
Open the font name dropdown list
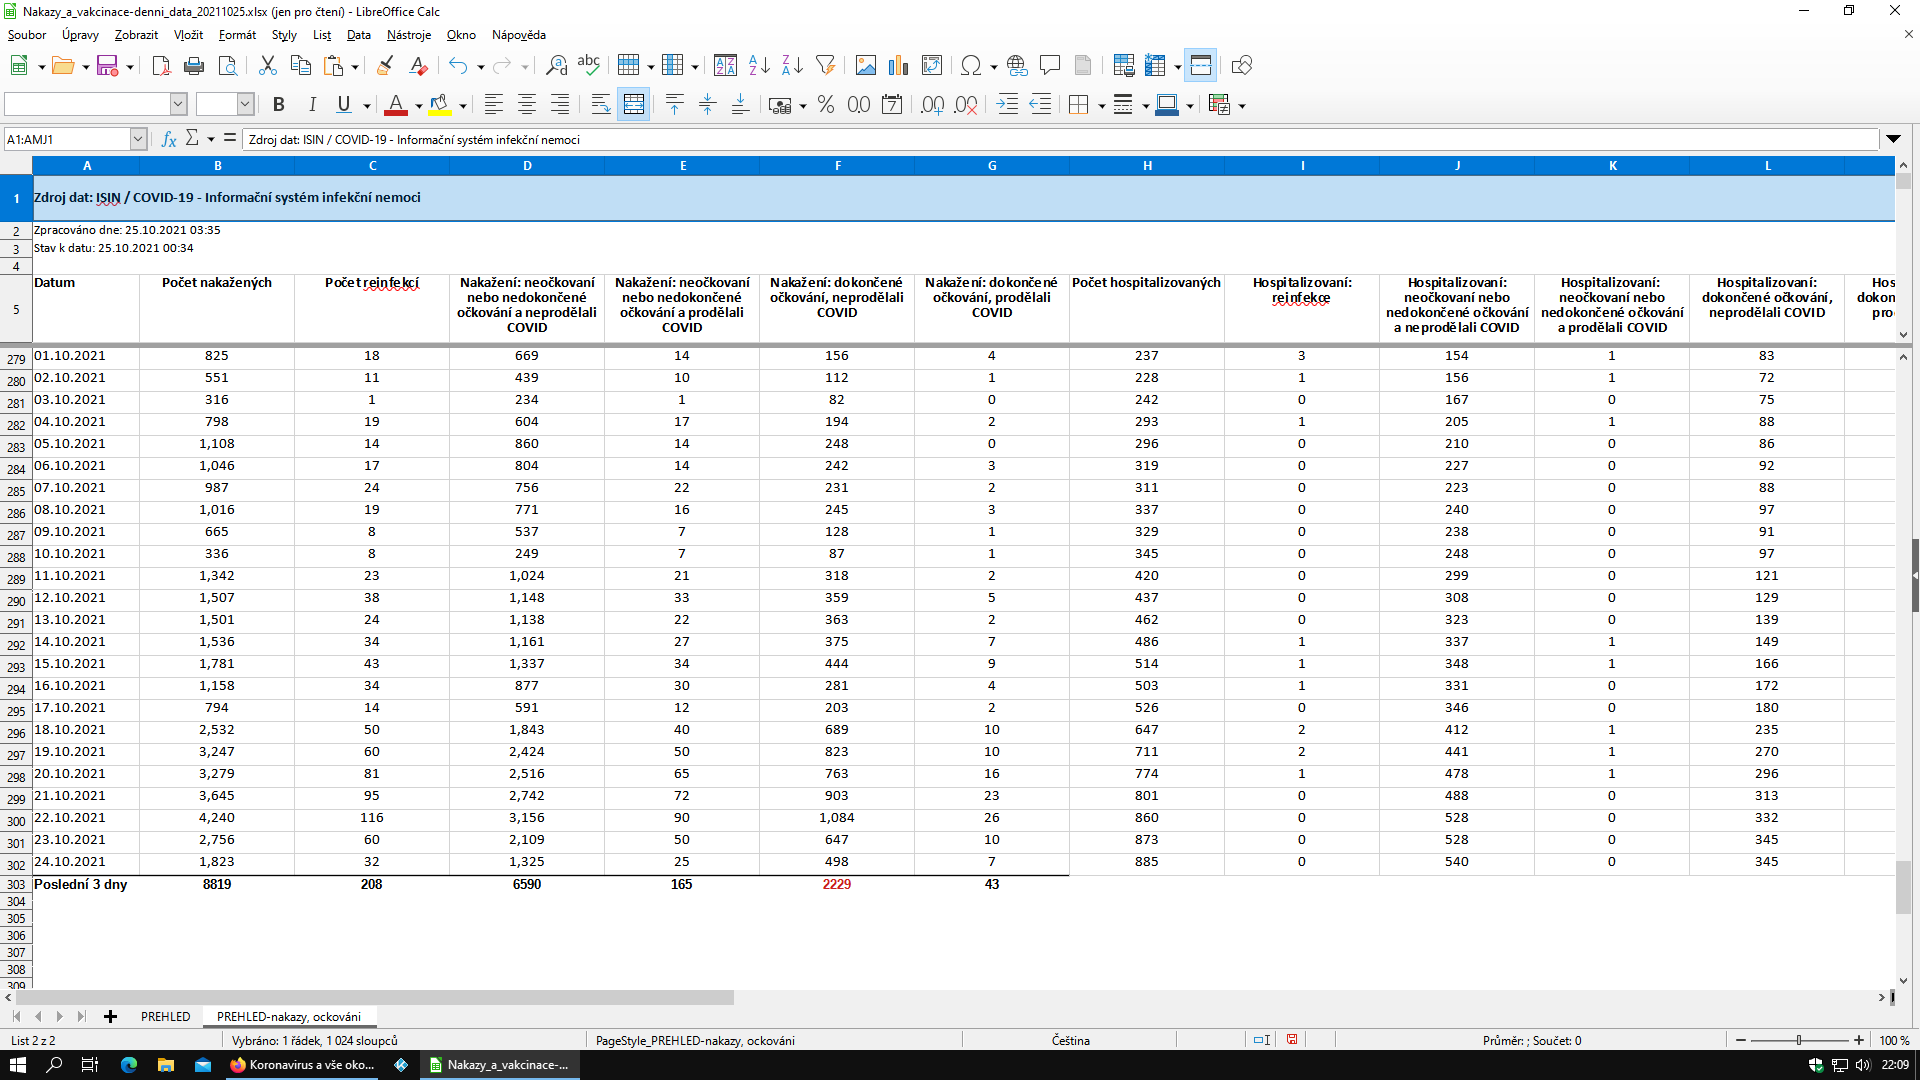coord(178,105)
